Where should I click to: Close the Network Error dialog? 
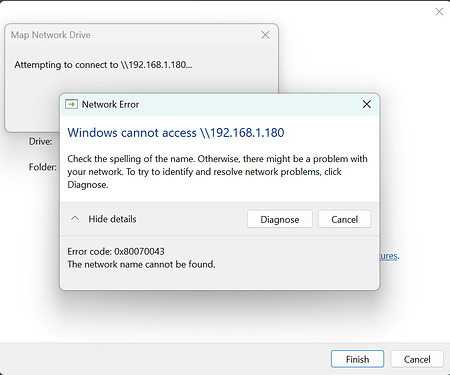click(x=367, y=104)
